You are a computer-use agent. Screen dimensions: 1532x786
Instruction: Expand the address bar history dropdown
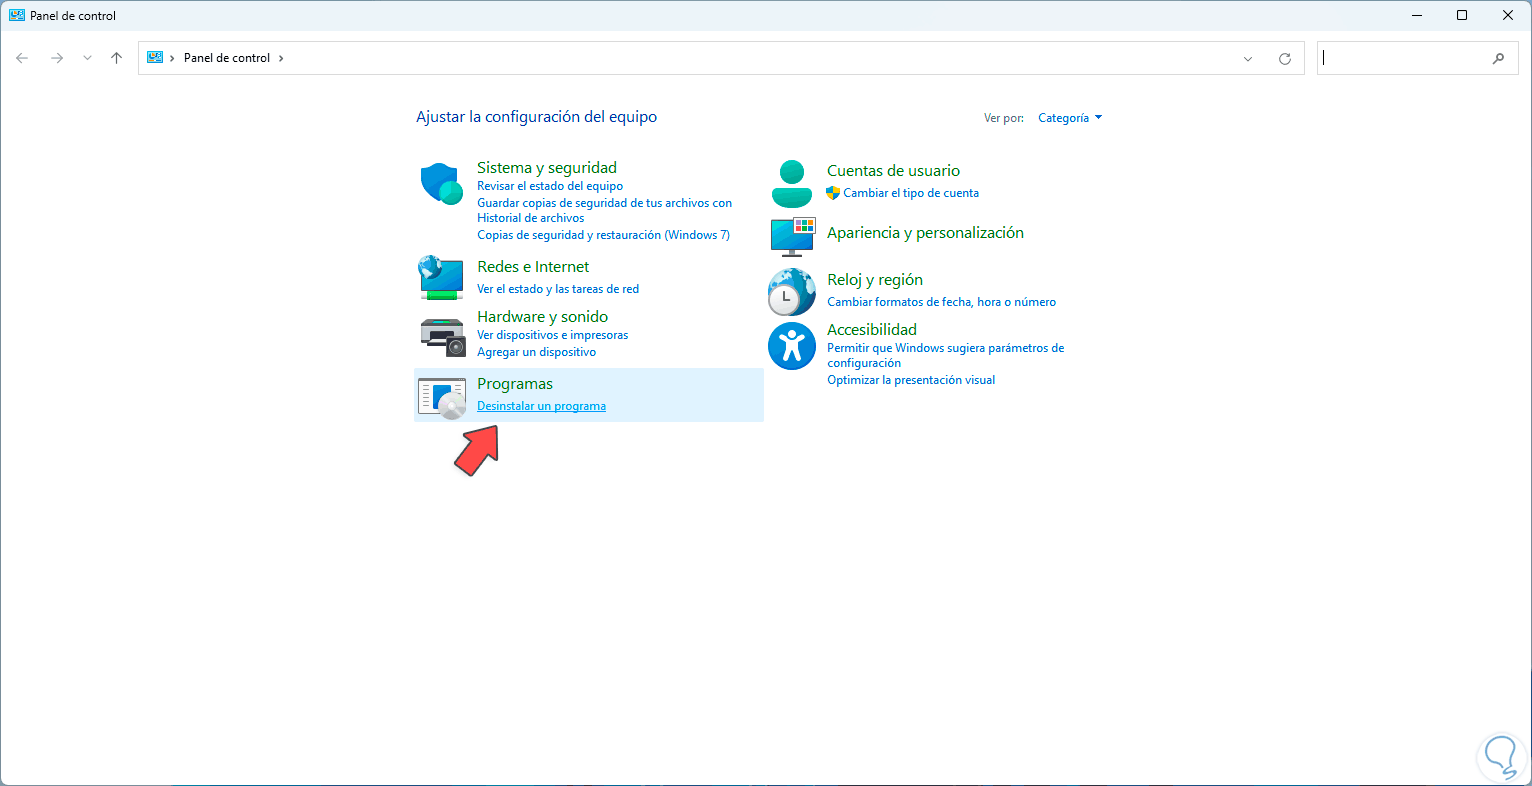(1248, 58)
